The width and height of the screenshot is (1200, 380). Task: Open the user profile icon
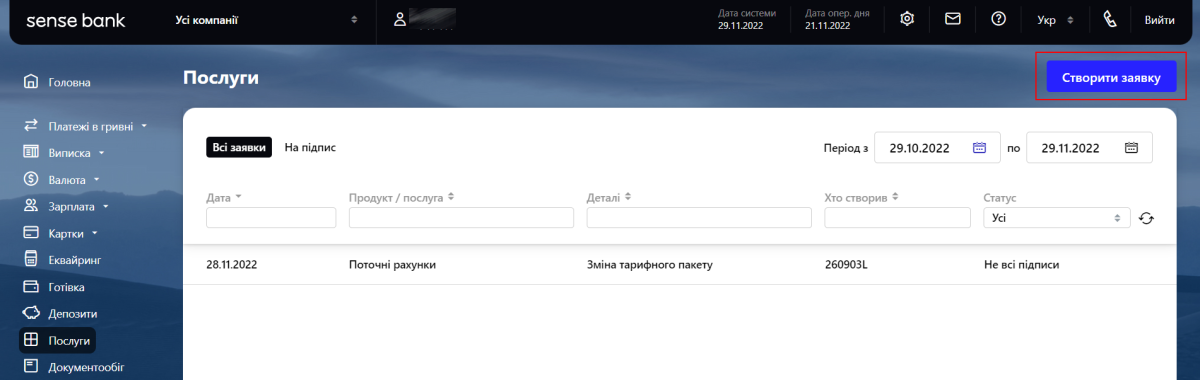pyautogui.click(x=400, y=19)
